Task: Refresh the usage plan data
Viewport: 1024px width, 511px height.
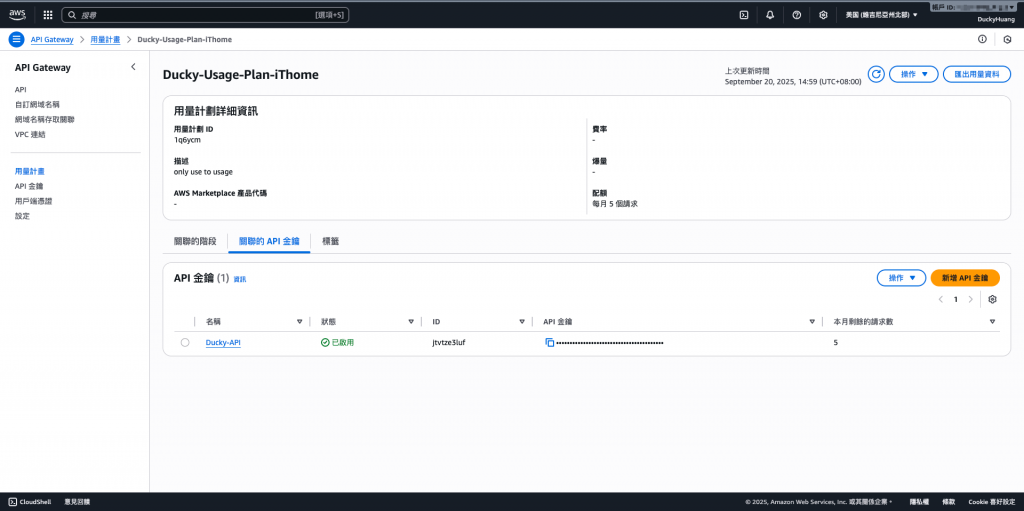Action: point(876,74)
